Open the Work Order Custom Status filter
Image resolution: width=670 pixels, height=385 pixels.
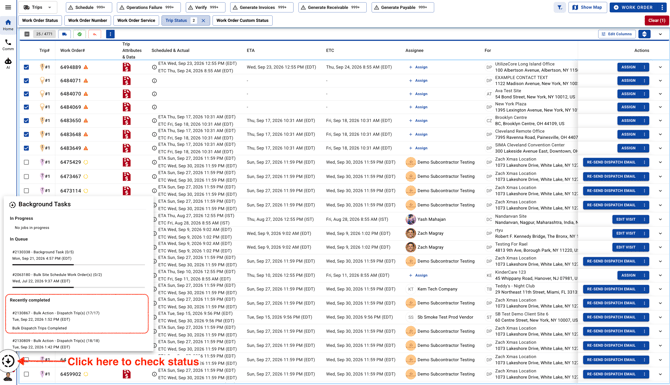pos(242,21)
